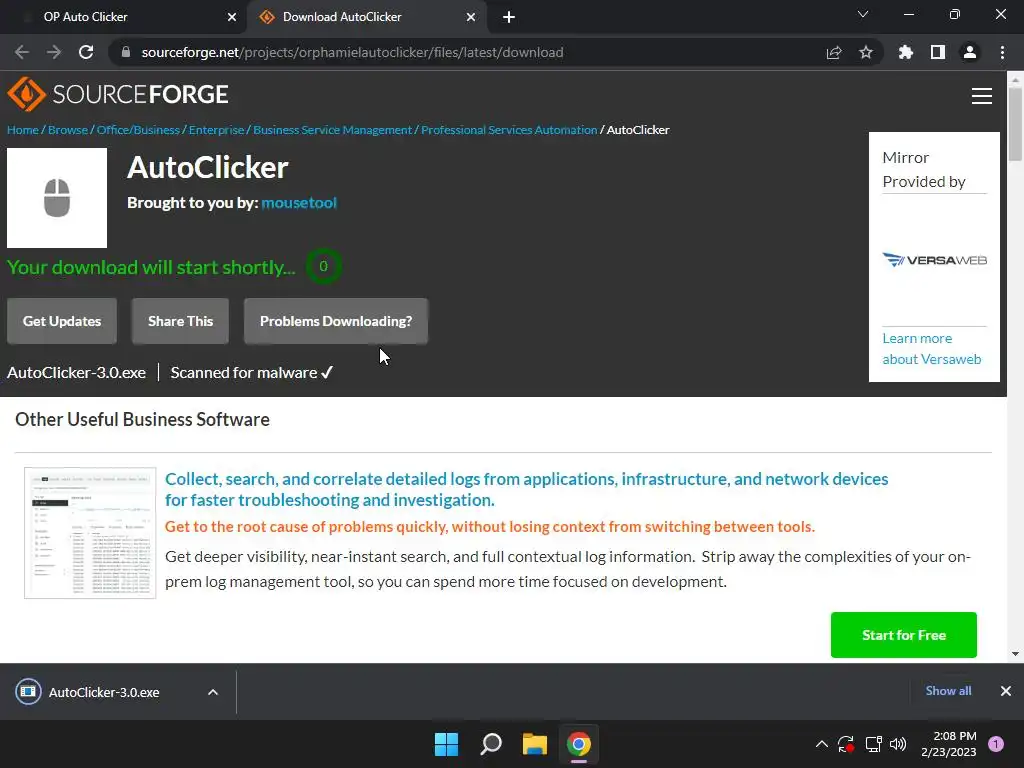Open the Chrome three-dot menu
The height and width of the screenshot is (768, 1024).
[x=1002, y=52]
